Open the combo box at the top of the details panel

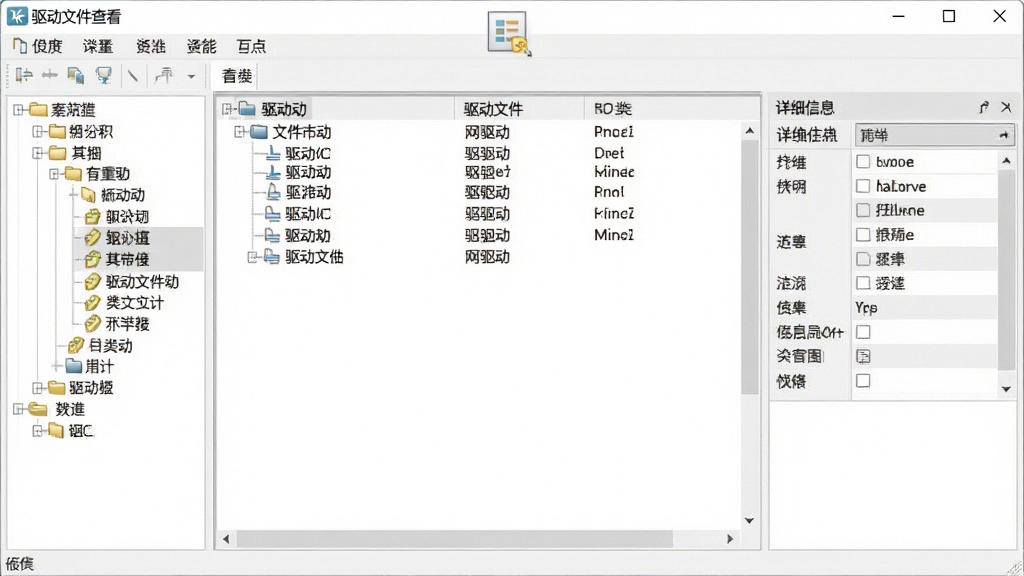934,135
